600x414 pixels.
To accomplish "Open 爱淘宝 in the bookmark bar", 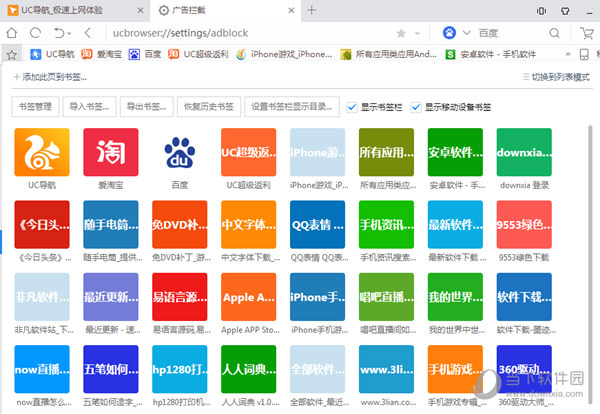I will (x=101, y=54).
